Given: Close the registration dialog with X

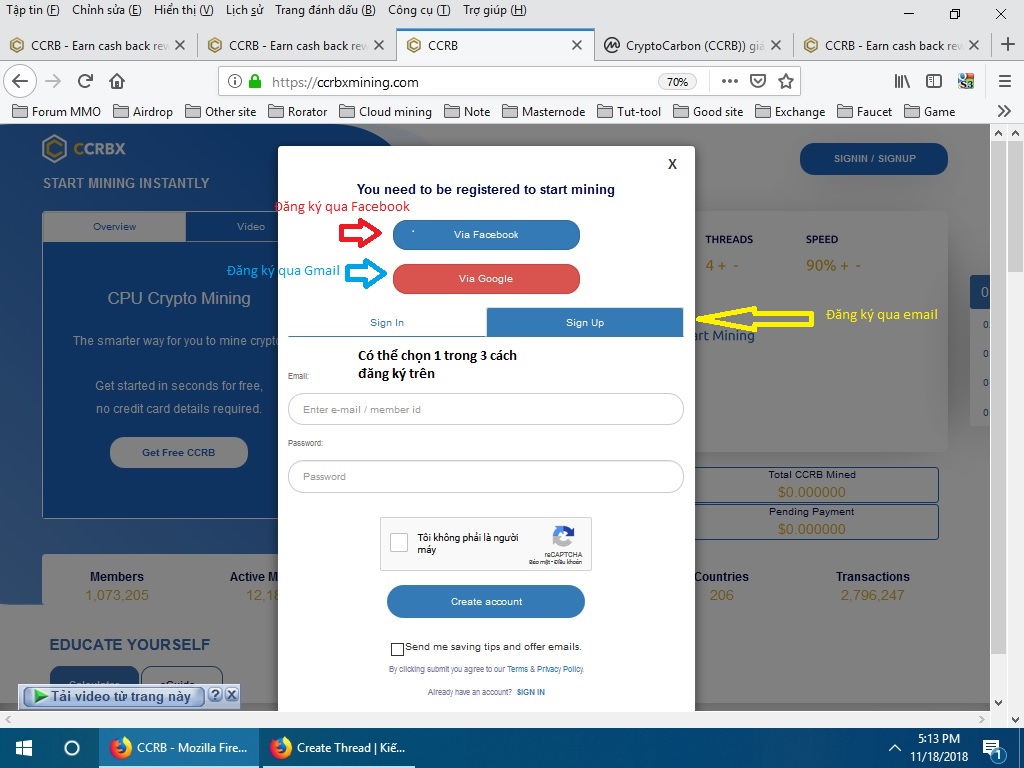Looking at the screenshot, I should (x=672, y=164).
